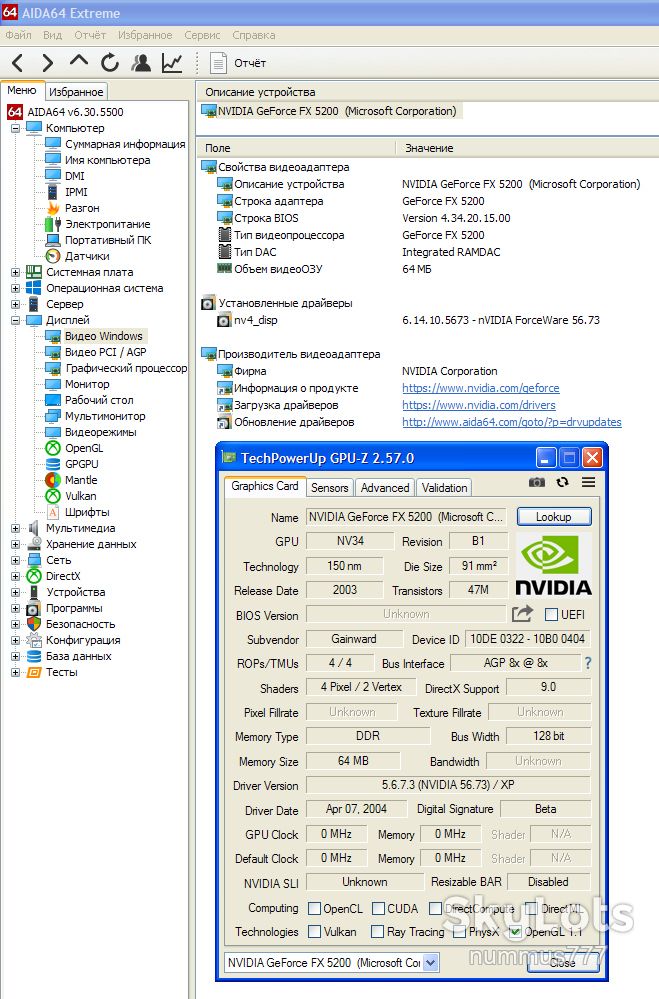Expand the Мультимедиа node
The height and width of the screenshot is (999, 659).
pos(15,528)
